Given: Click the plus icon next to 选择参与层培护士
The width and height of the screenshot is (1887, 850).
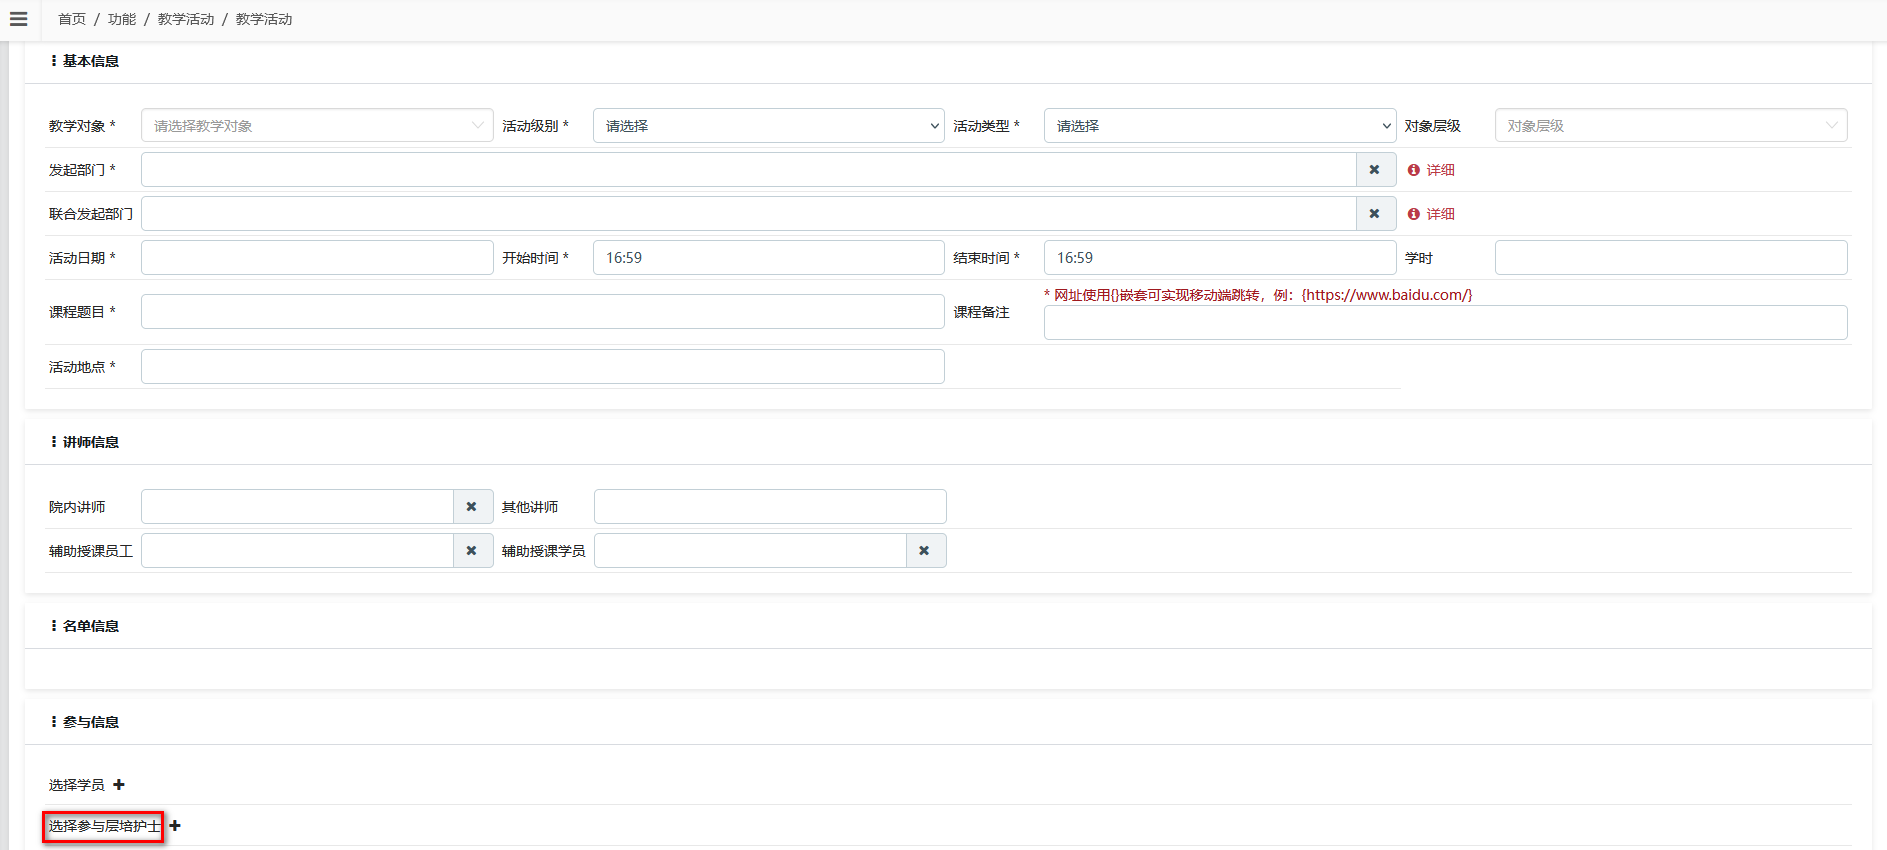Looking at the screenshot, I should 175,826.
